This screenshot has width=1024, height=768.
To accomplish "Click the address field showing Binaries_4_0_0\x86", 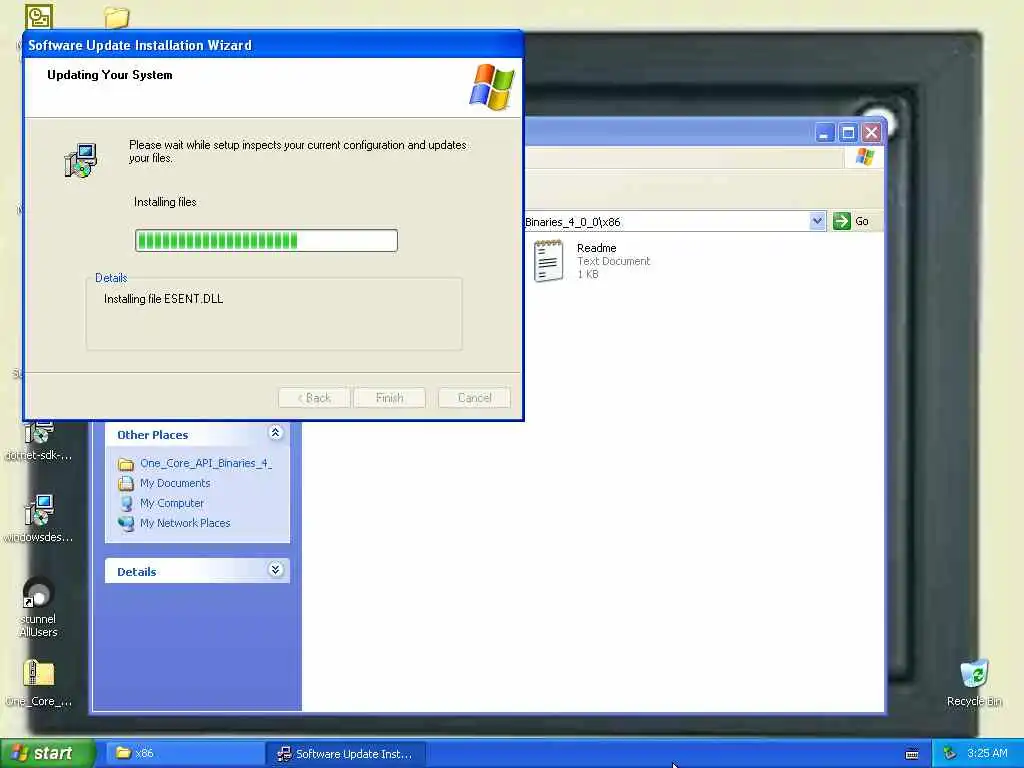I will coord(667,221).
